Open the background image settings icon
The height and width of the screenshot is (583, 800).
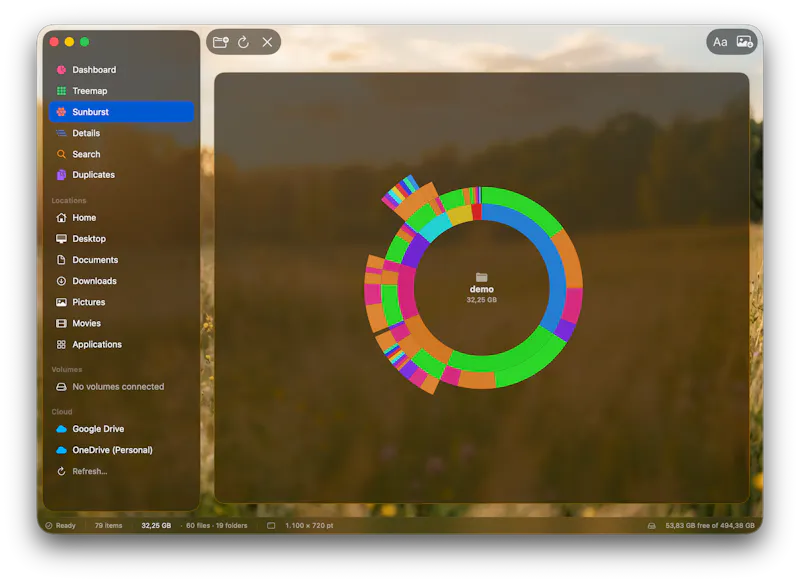pos(744,42)
